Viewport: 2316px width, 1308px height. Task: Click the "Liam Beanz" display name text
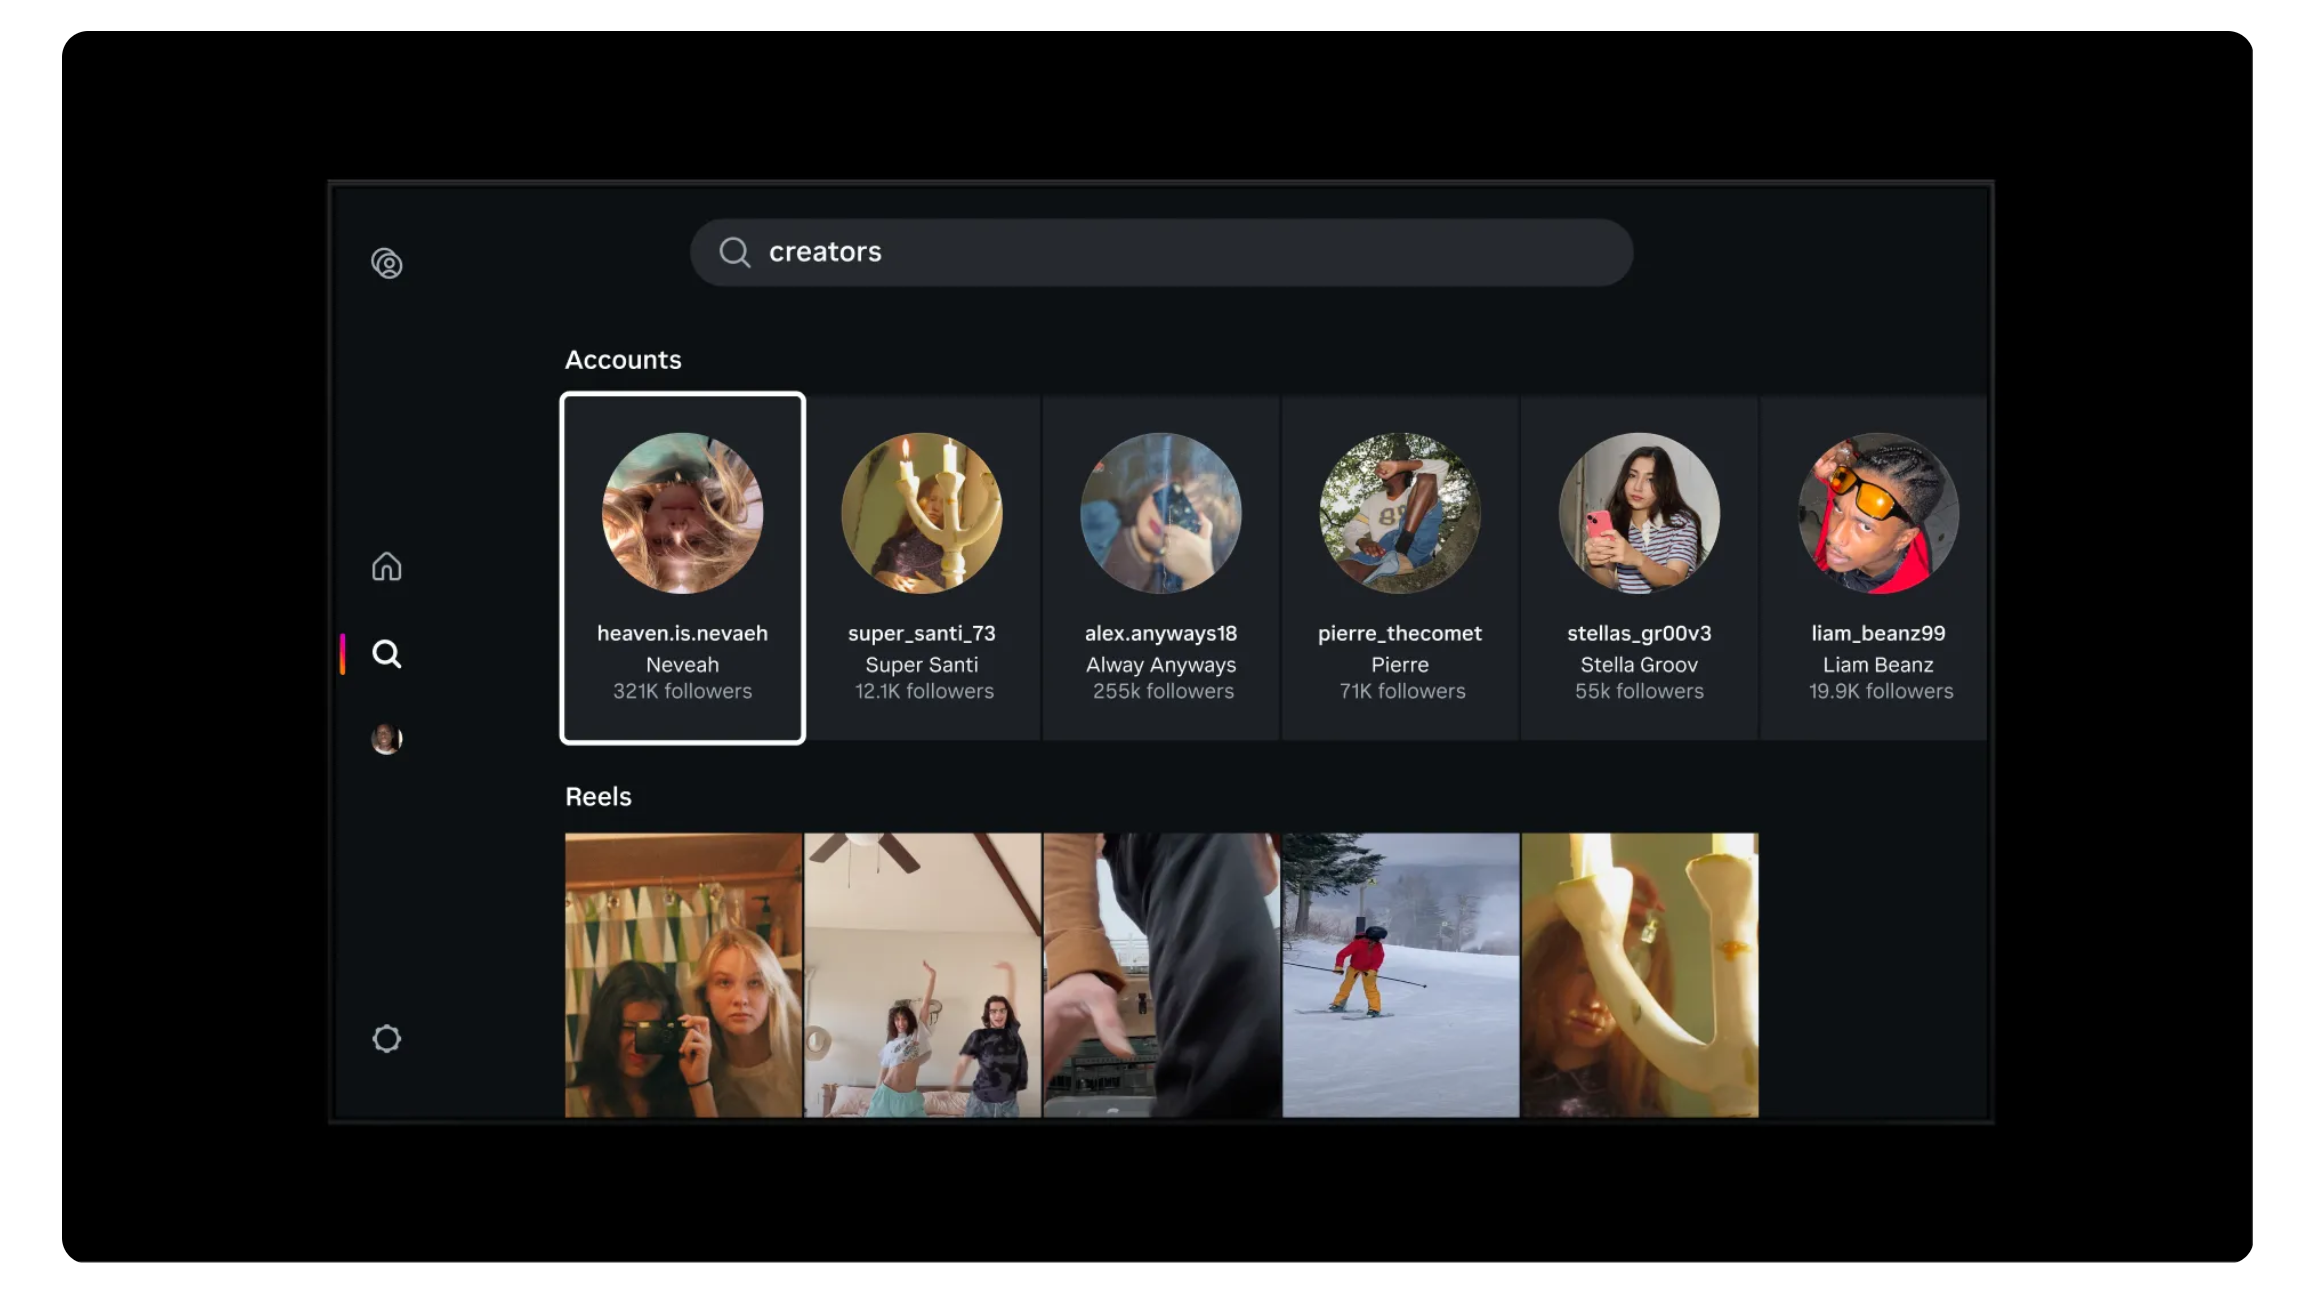point(1877,664)
